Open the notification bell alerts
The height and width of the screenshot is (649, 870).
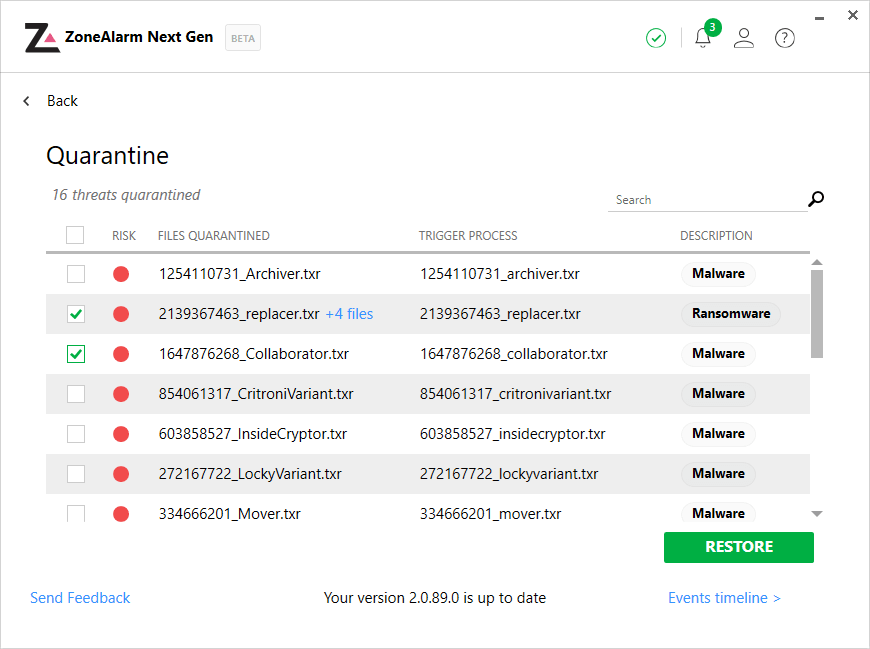coord(703,38)
